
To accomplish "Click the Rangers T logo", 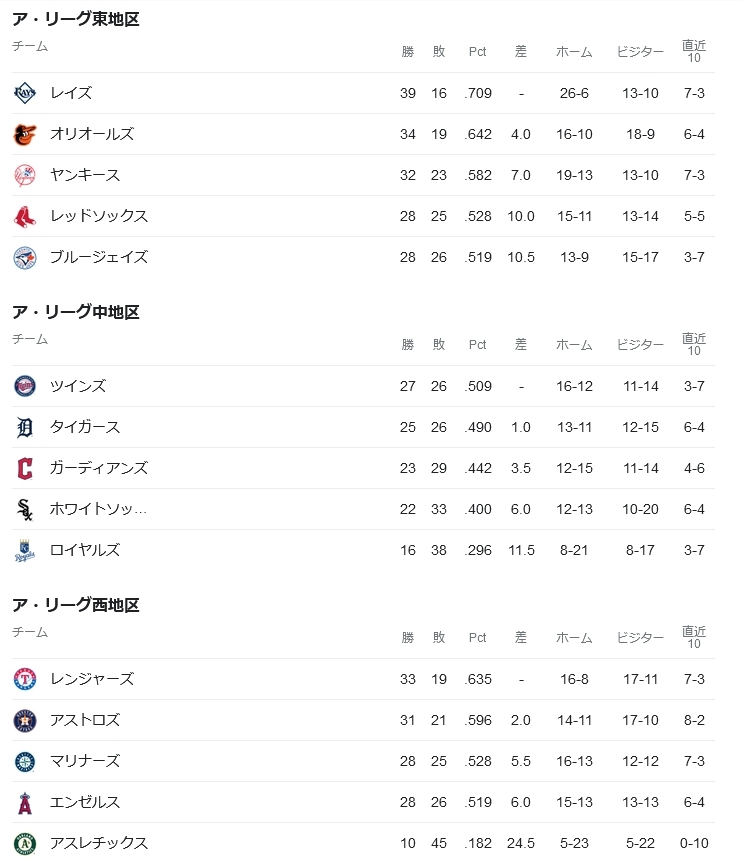I will (x=24, y=679).
